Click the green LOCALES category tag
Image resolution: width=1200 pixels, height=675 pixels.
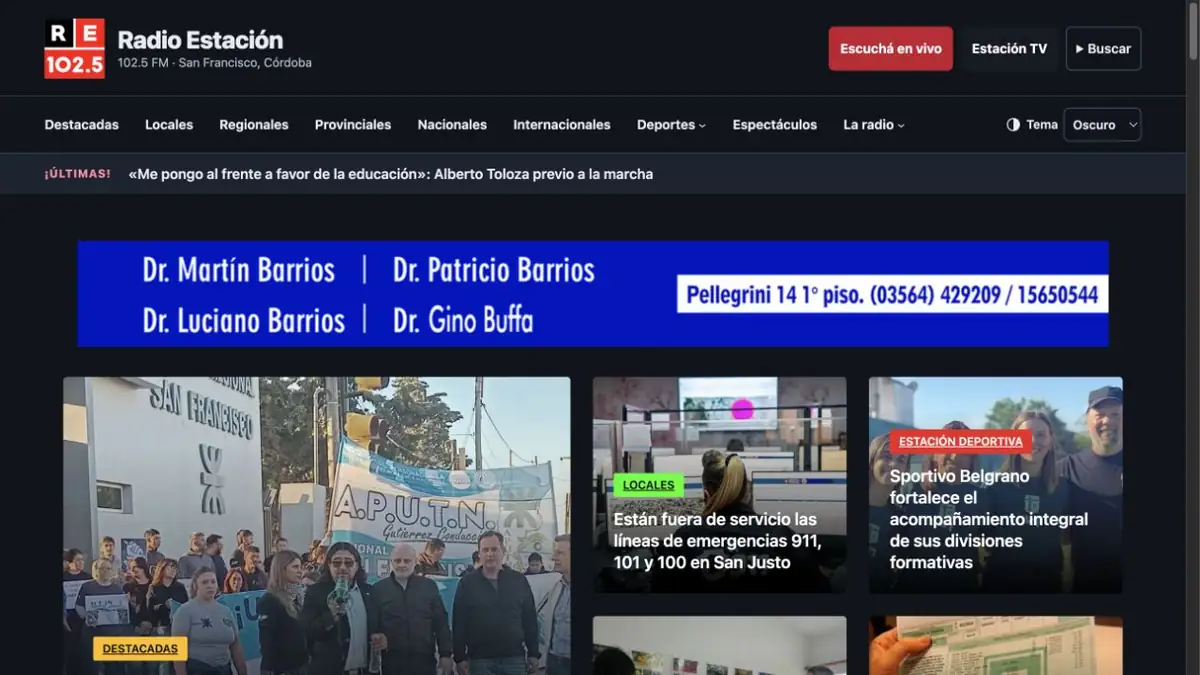coord(648,485)
